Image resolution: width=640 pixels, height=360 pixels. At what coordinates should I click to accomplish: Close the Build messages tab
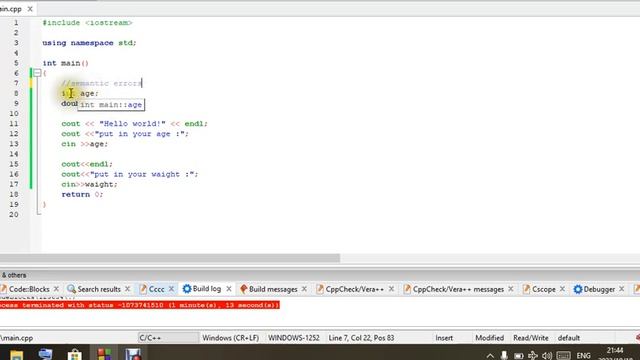(x=304, y=289)
